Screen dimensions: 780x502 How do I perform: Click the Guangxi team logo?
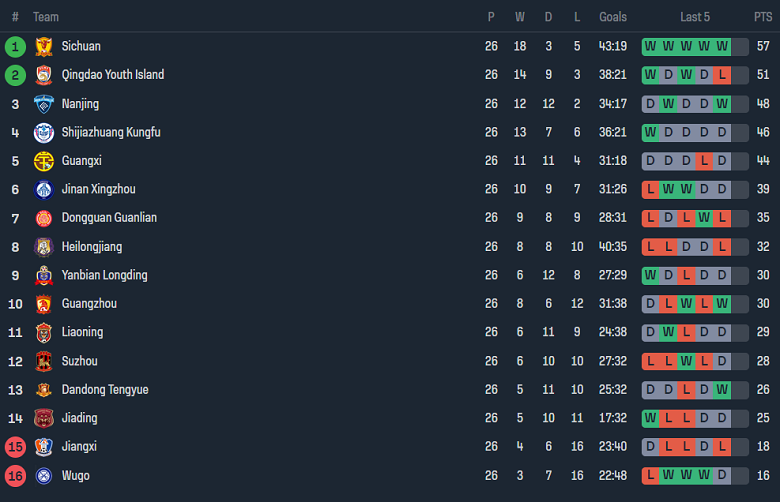tap(43, 161)
